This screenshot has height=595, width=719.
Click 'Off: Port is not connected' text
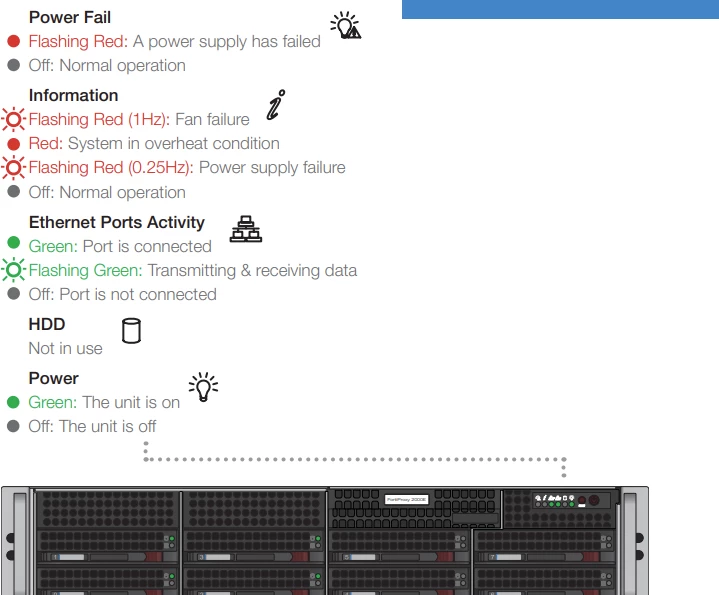click(x=122, y=294)
